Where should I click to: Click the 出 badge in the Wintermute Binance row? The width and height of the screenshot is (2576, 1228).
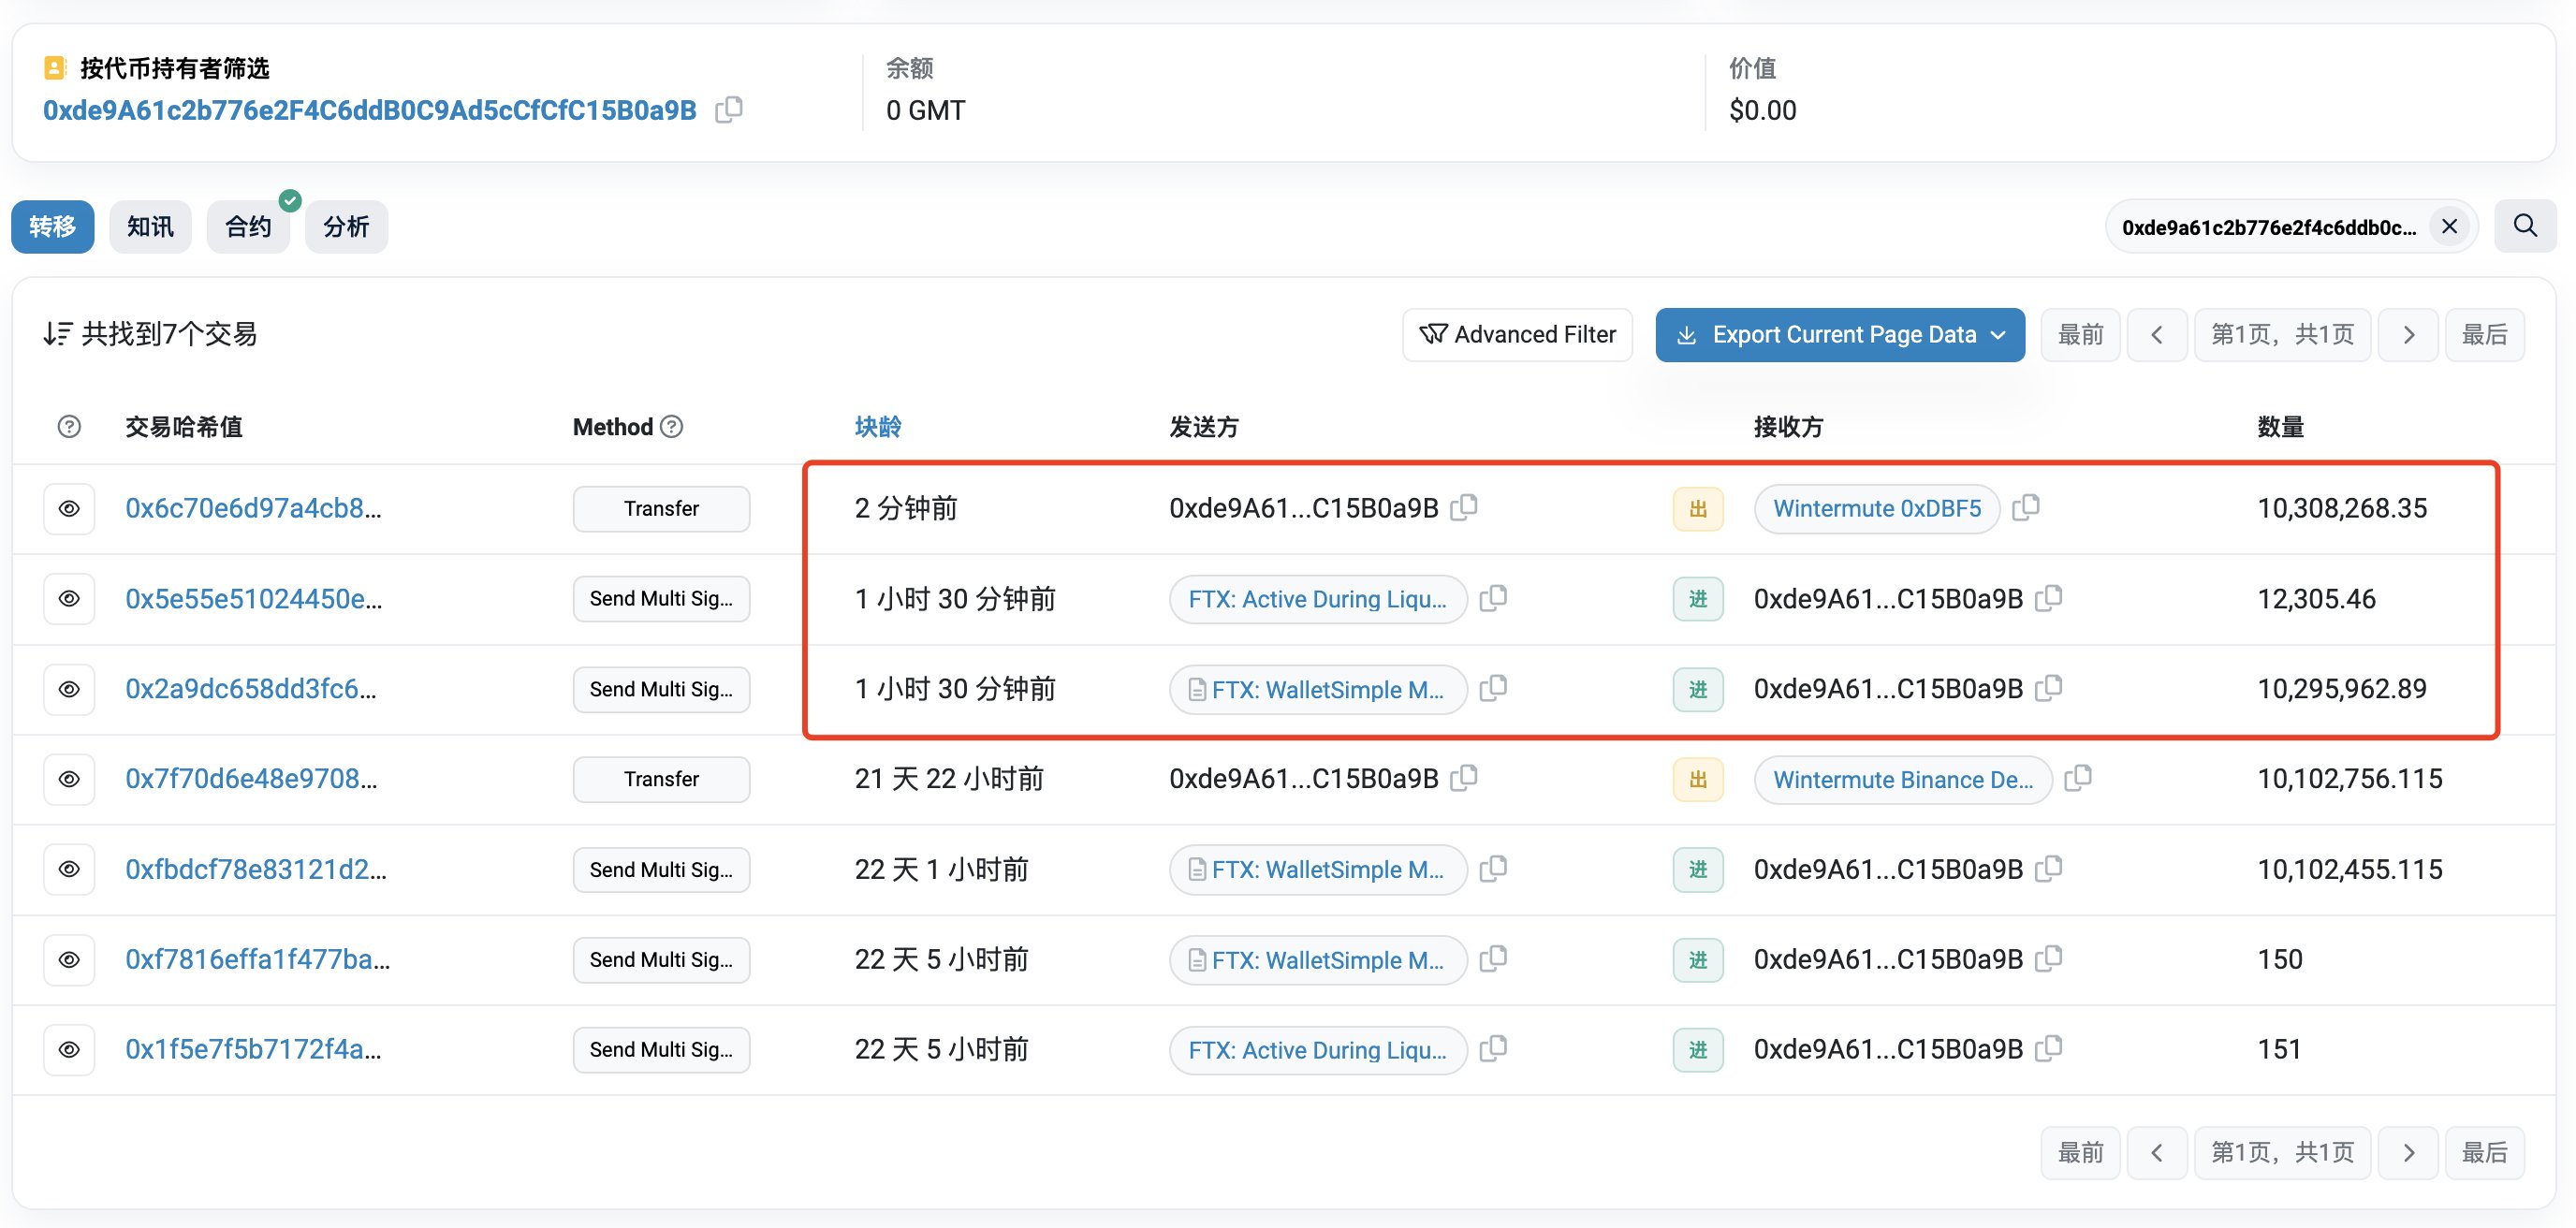point(1698,779)
